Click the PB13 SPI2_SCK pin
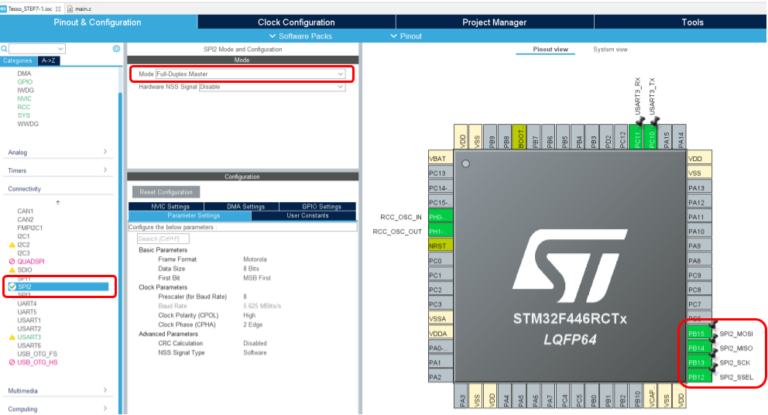 [x=699, y=362]
